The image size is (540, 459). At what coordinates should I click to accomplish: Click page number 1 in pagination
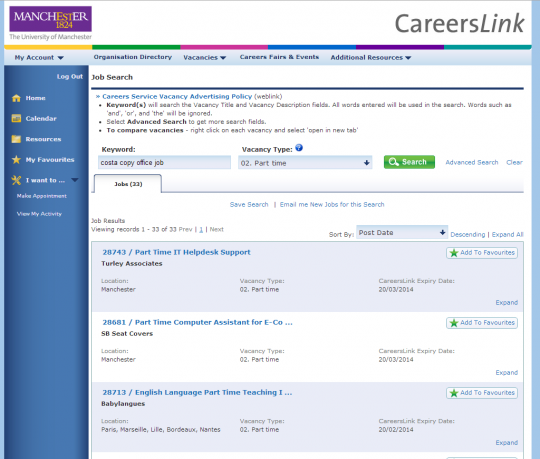click(x=201, y=229)
